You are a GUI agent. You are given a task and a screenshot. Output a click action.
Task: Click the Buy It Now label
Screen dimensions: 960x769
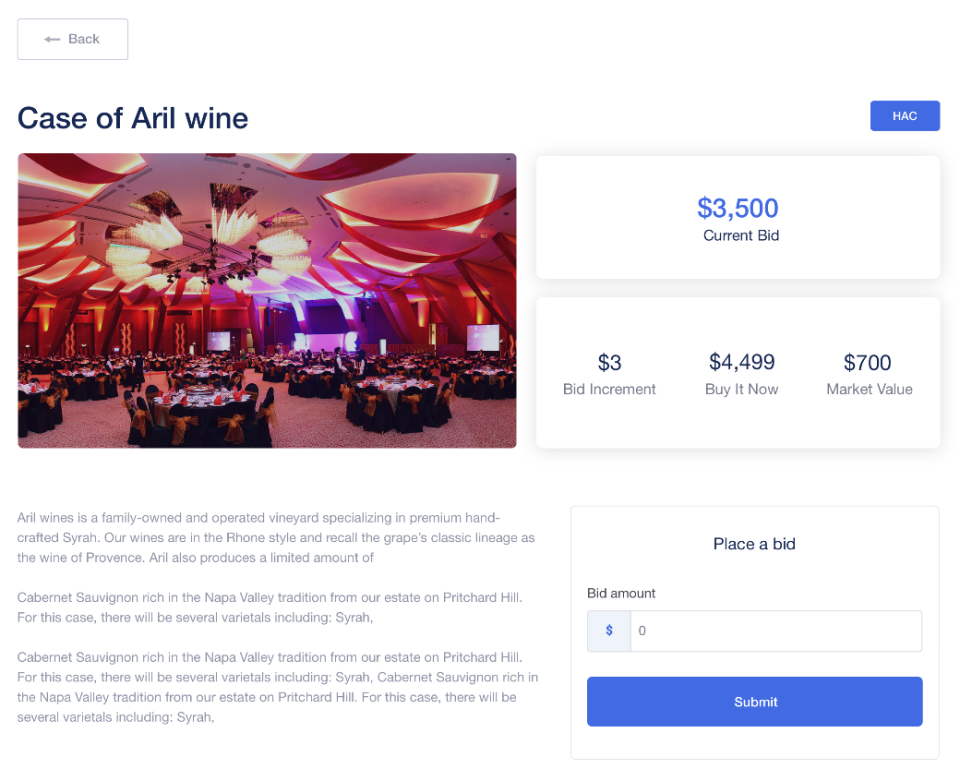(x=742, y=389)
